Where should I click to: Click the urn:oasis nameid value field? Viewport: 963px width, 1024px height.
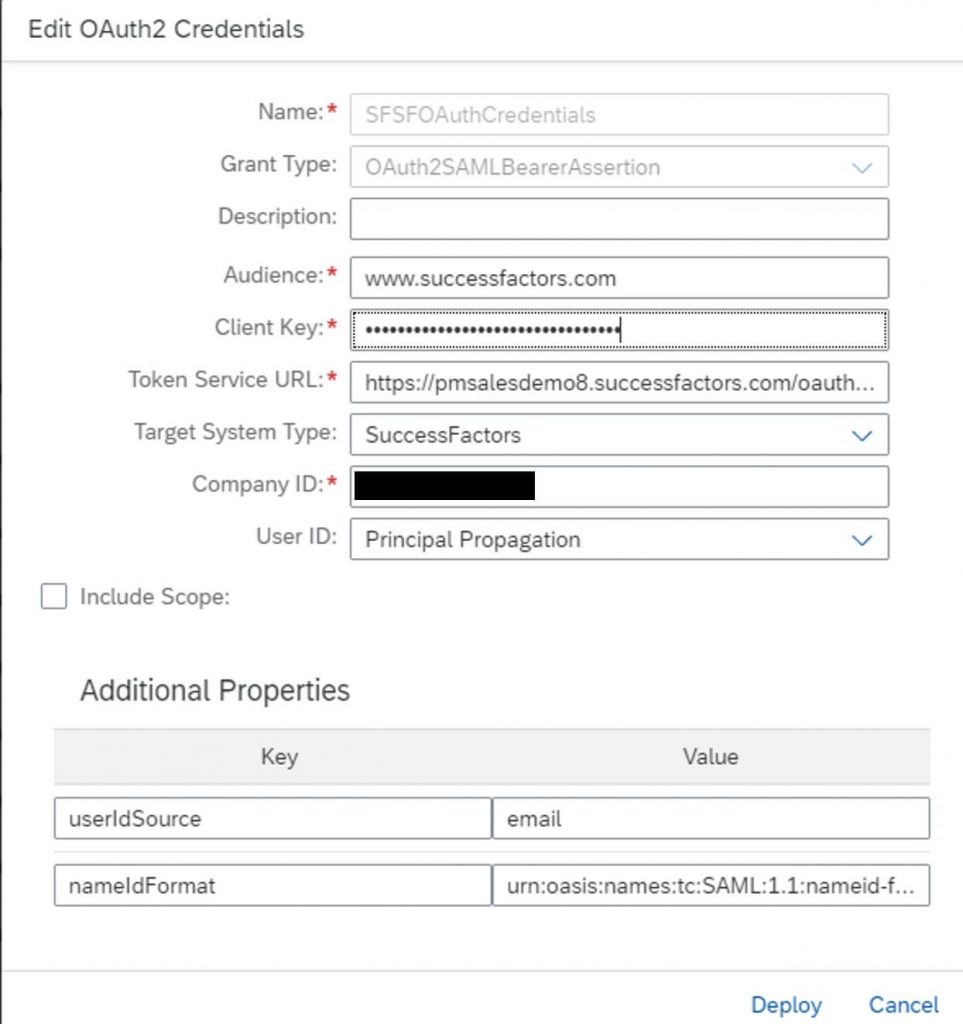pyautogui.click(x=711, y=886)
